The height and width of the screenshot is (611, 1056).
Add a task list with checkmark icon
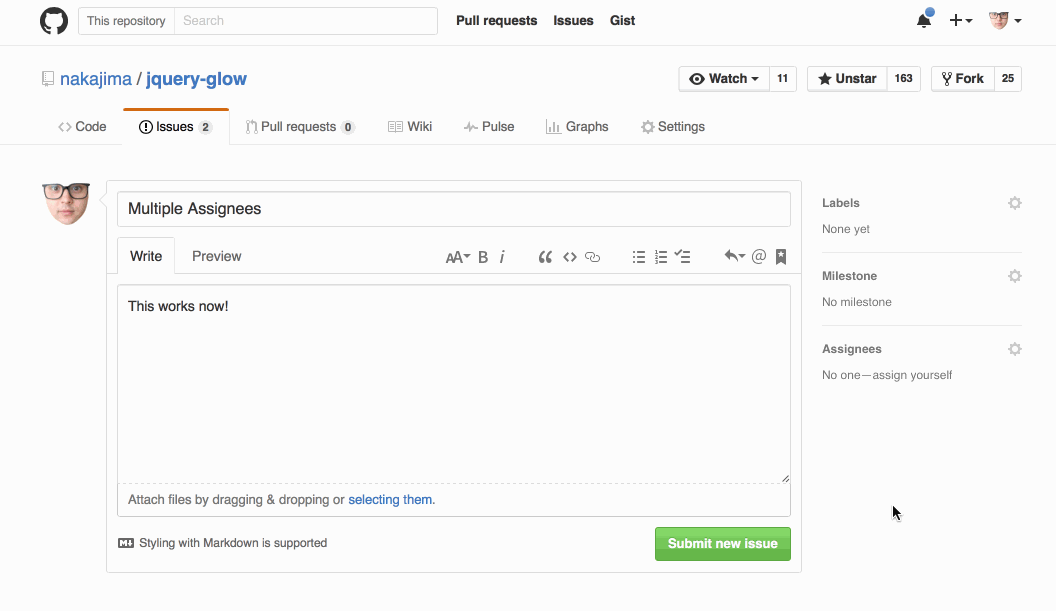(x=683, y=257)
